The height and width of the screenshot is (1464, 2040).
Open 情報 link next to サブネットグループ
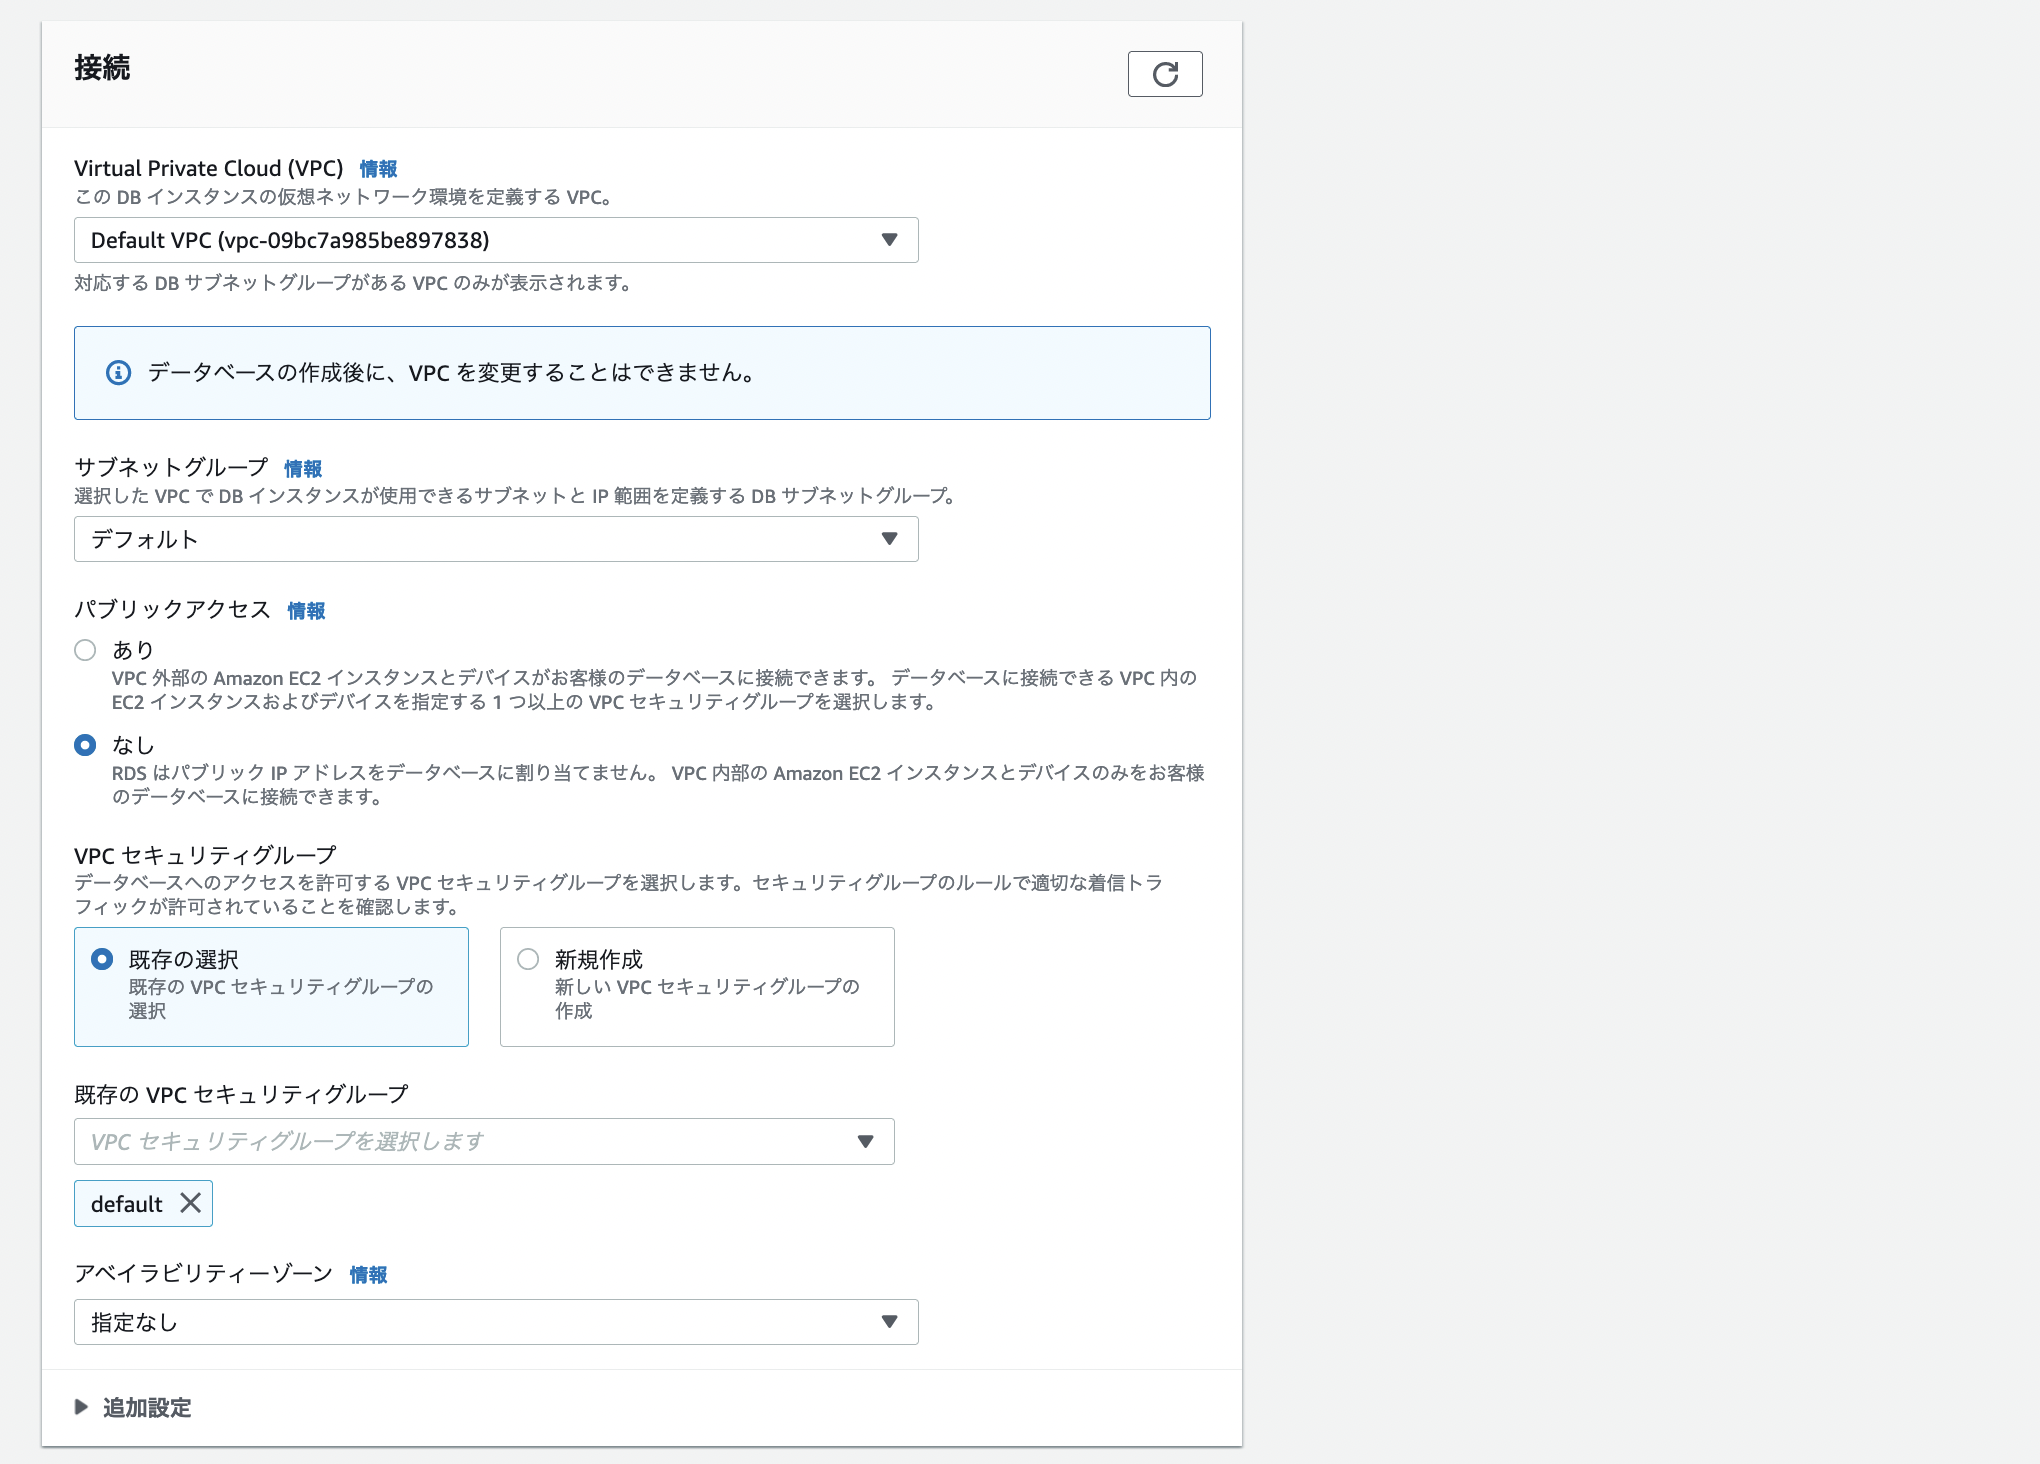coord(303,469)
